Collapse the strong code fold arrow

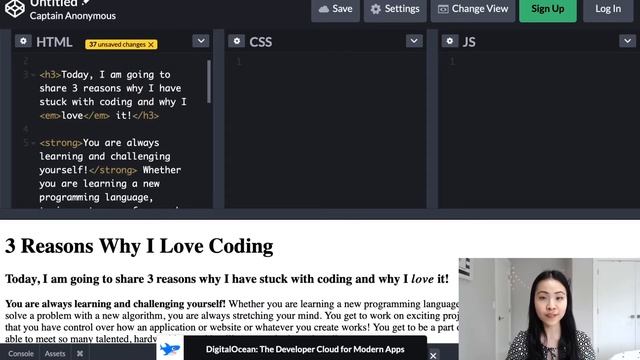click(33, 143)
